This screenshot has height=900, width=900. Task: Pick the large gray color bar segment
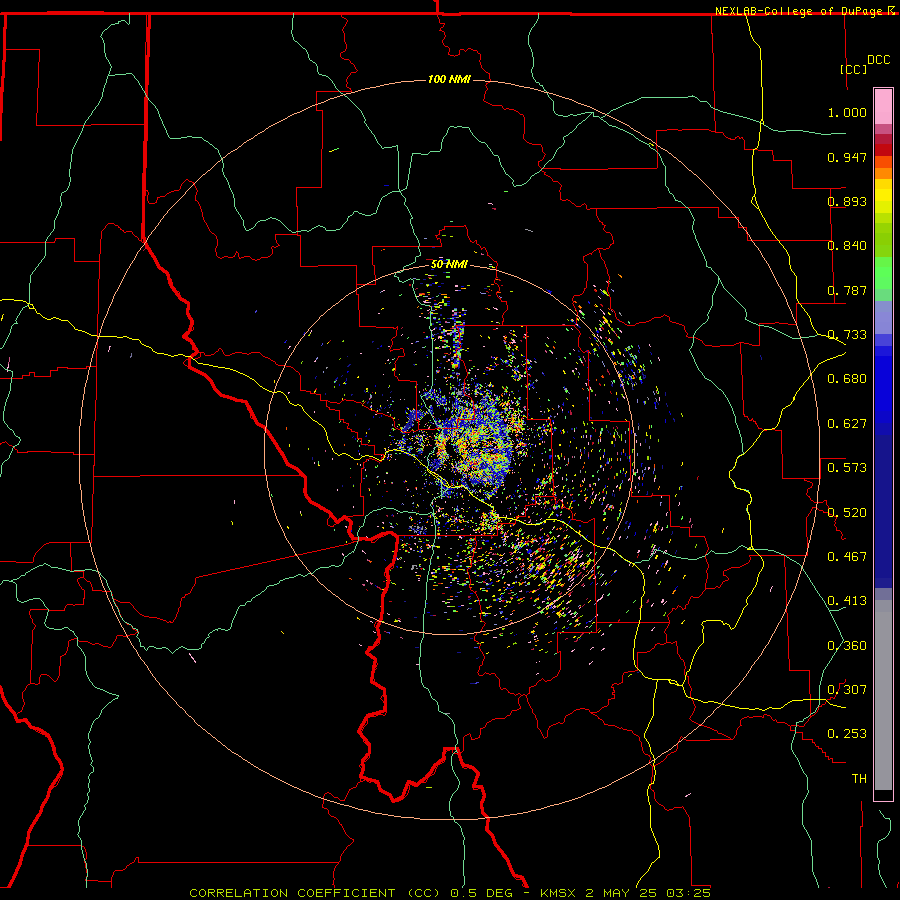click(883, 695)
